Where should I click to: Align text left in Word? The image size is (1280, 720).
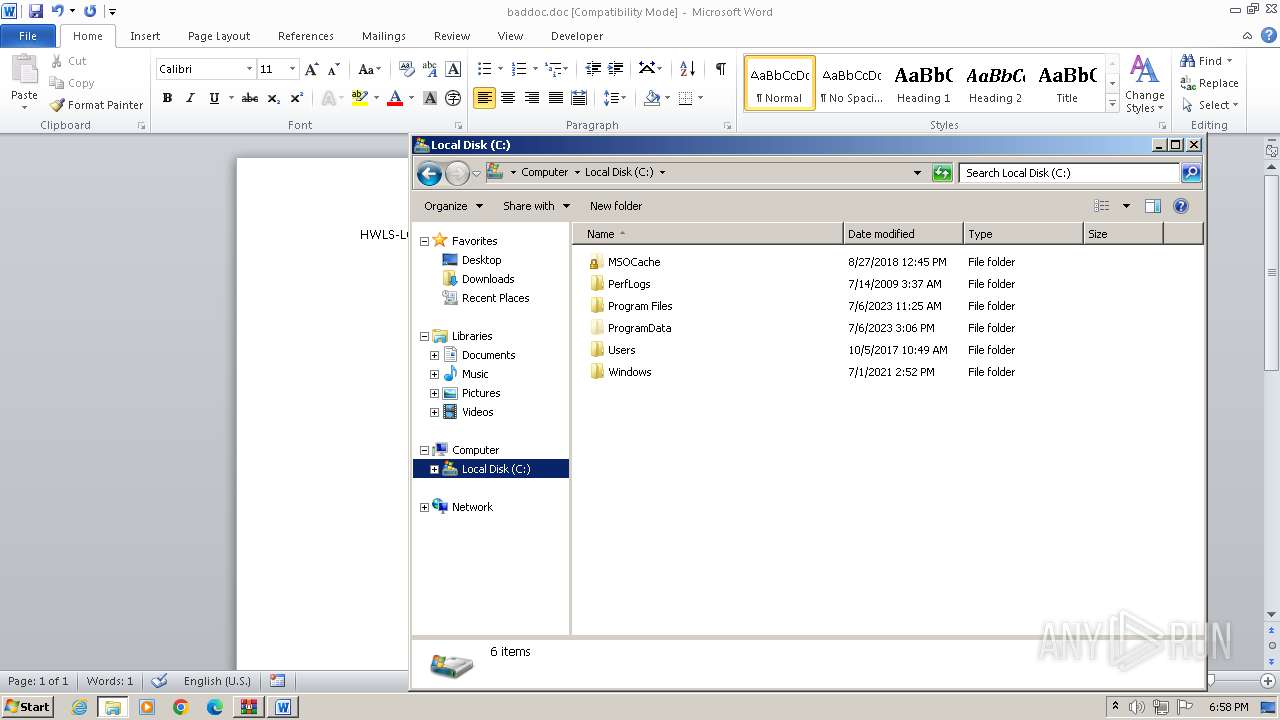pyautogui.click(x=484, y=98)
